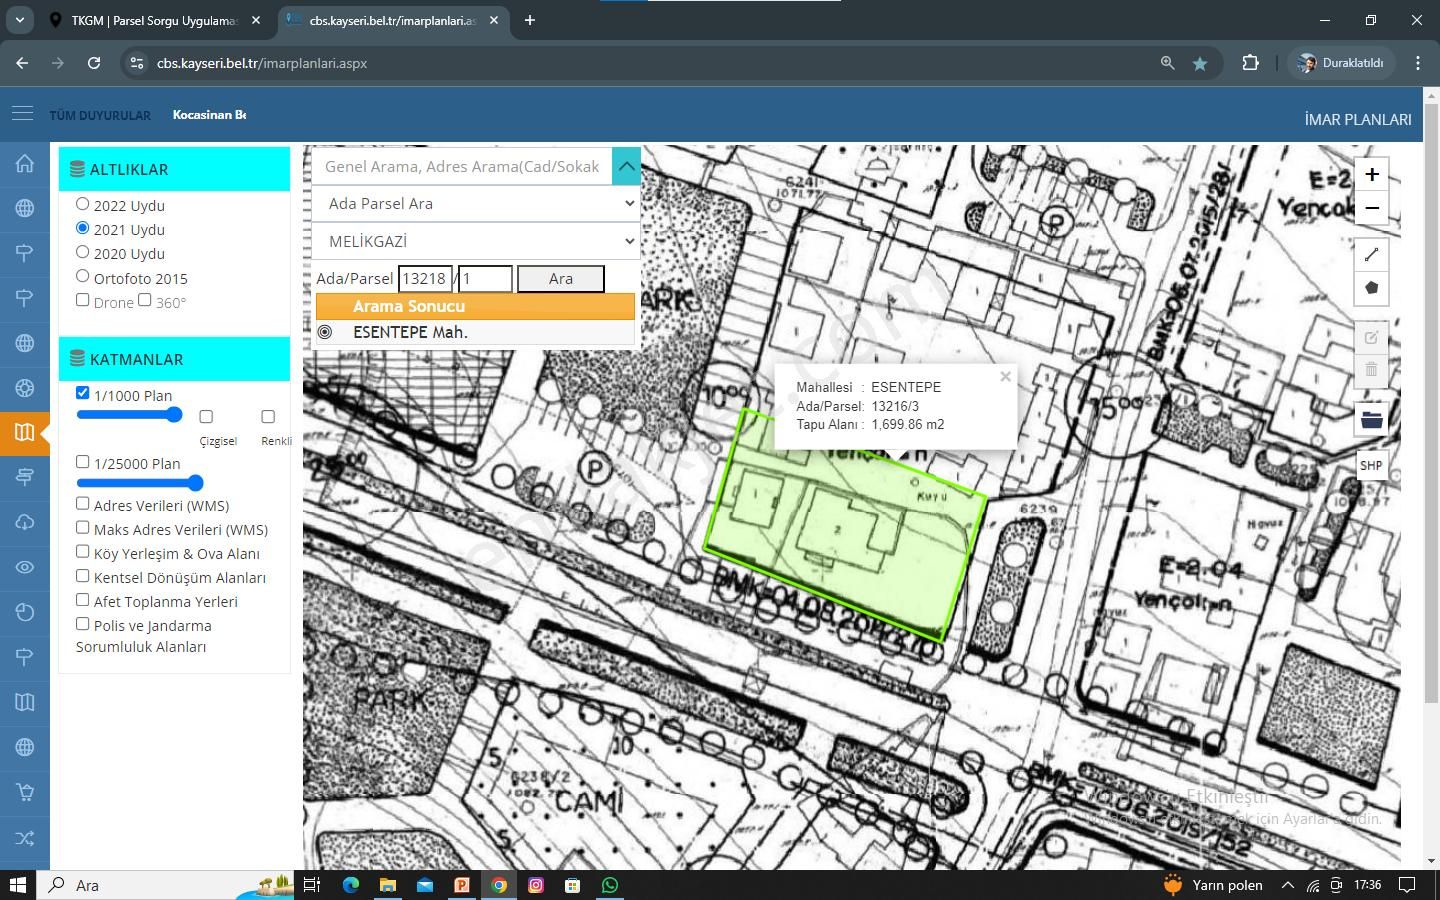Select the 2022 Uydu basemap
The image size is (1440, 900).
point(83,204)
